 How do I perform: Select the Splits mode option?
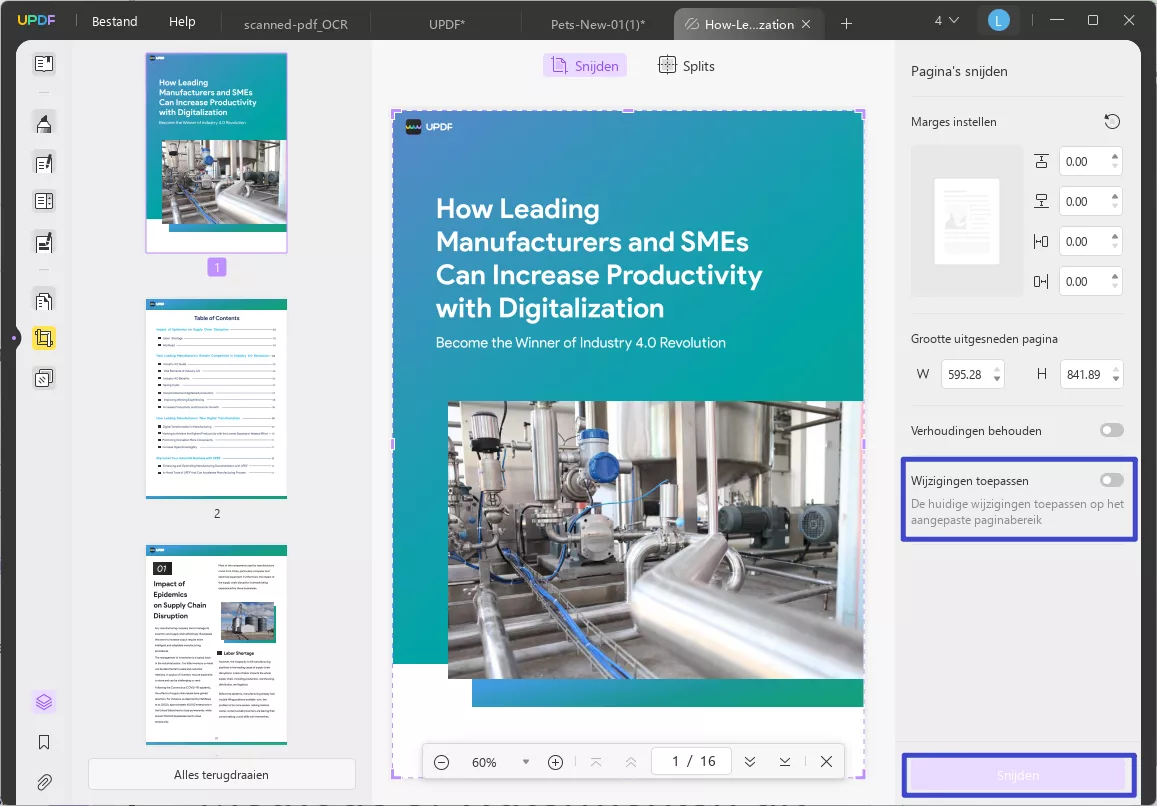(x=686, y=66)
